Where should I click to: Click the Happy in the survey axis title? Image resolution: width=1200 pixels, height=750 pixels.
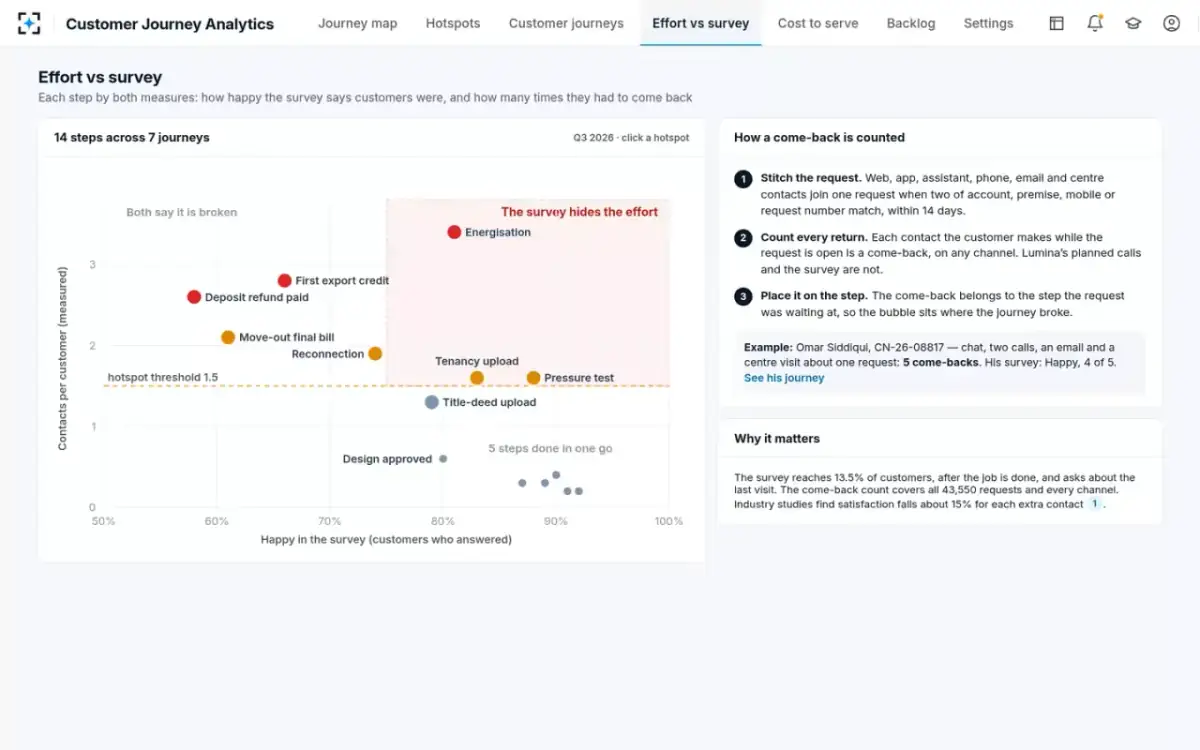coord(386,540)
